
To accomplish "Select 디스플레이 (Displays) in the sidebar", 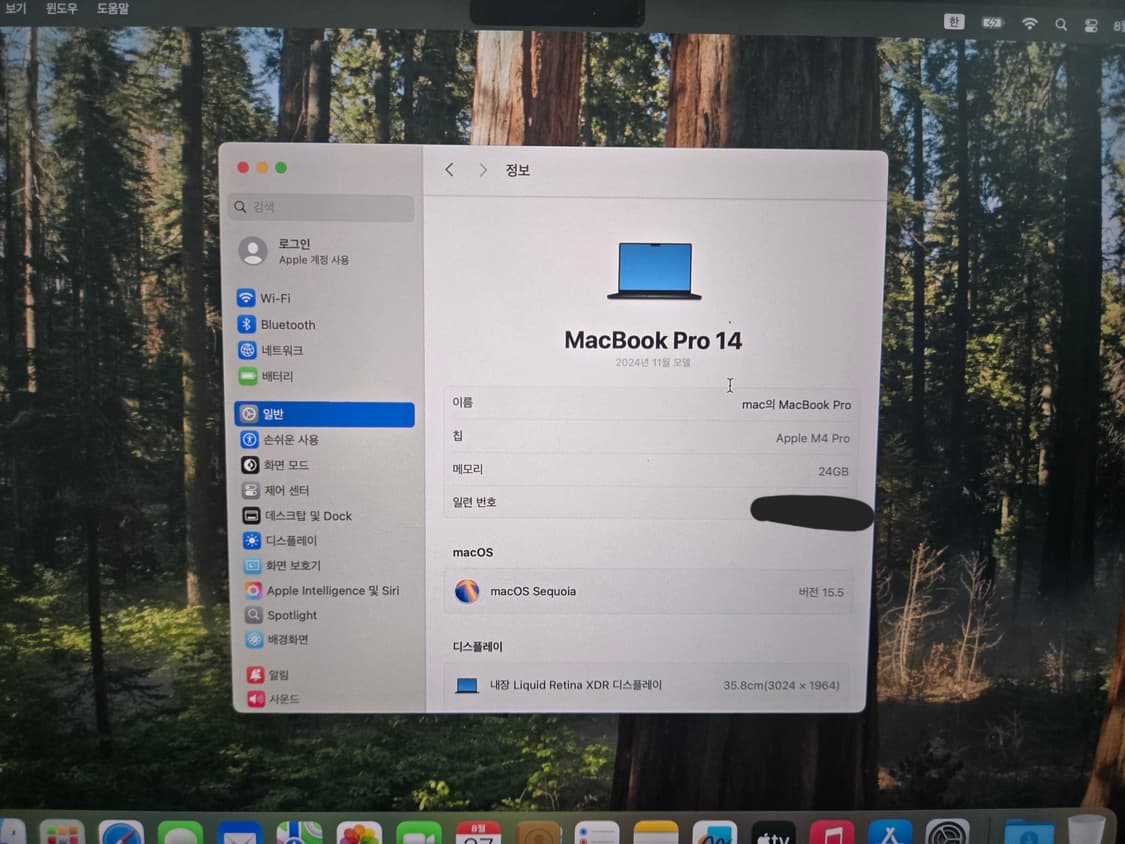I will point(290,541).
